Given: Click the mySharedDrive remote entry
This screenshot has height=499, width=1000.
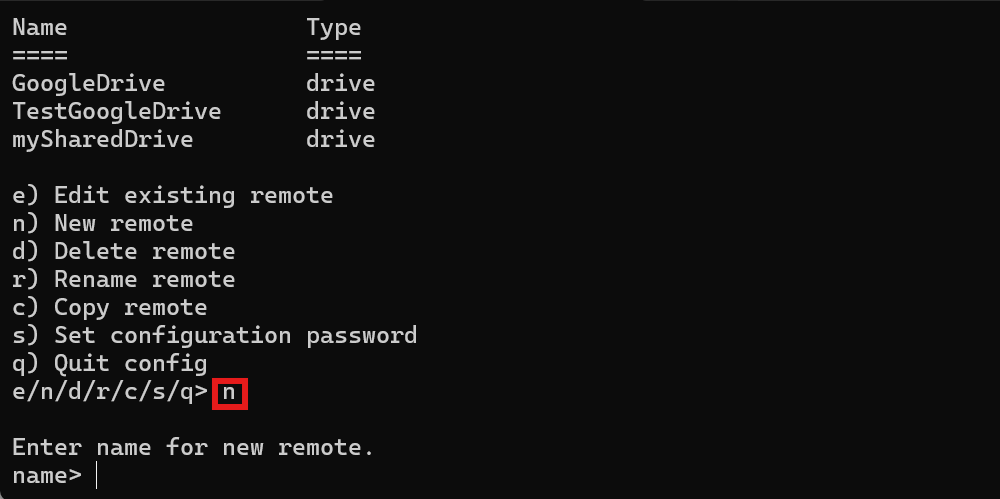Looking at the screenshot, I should click(x=103, y=140).
